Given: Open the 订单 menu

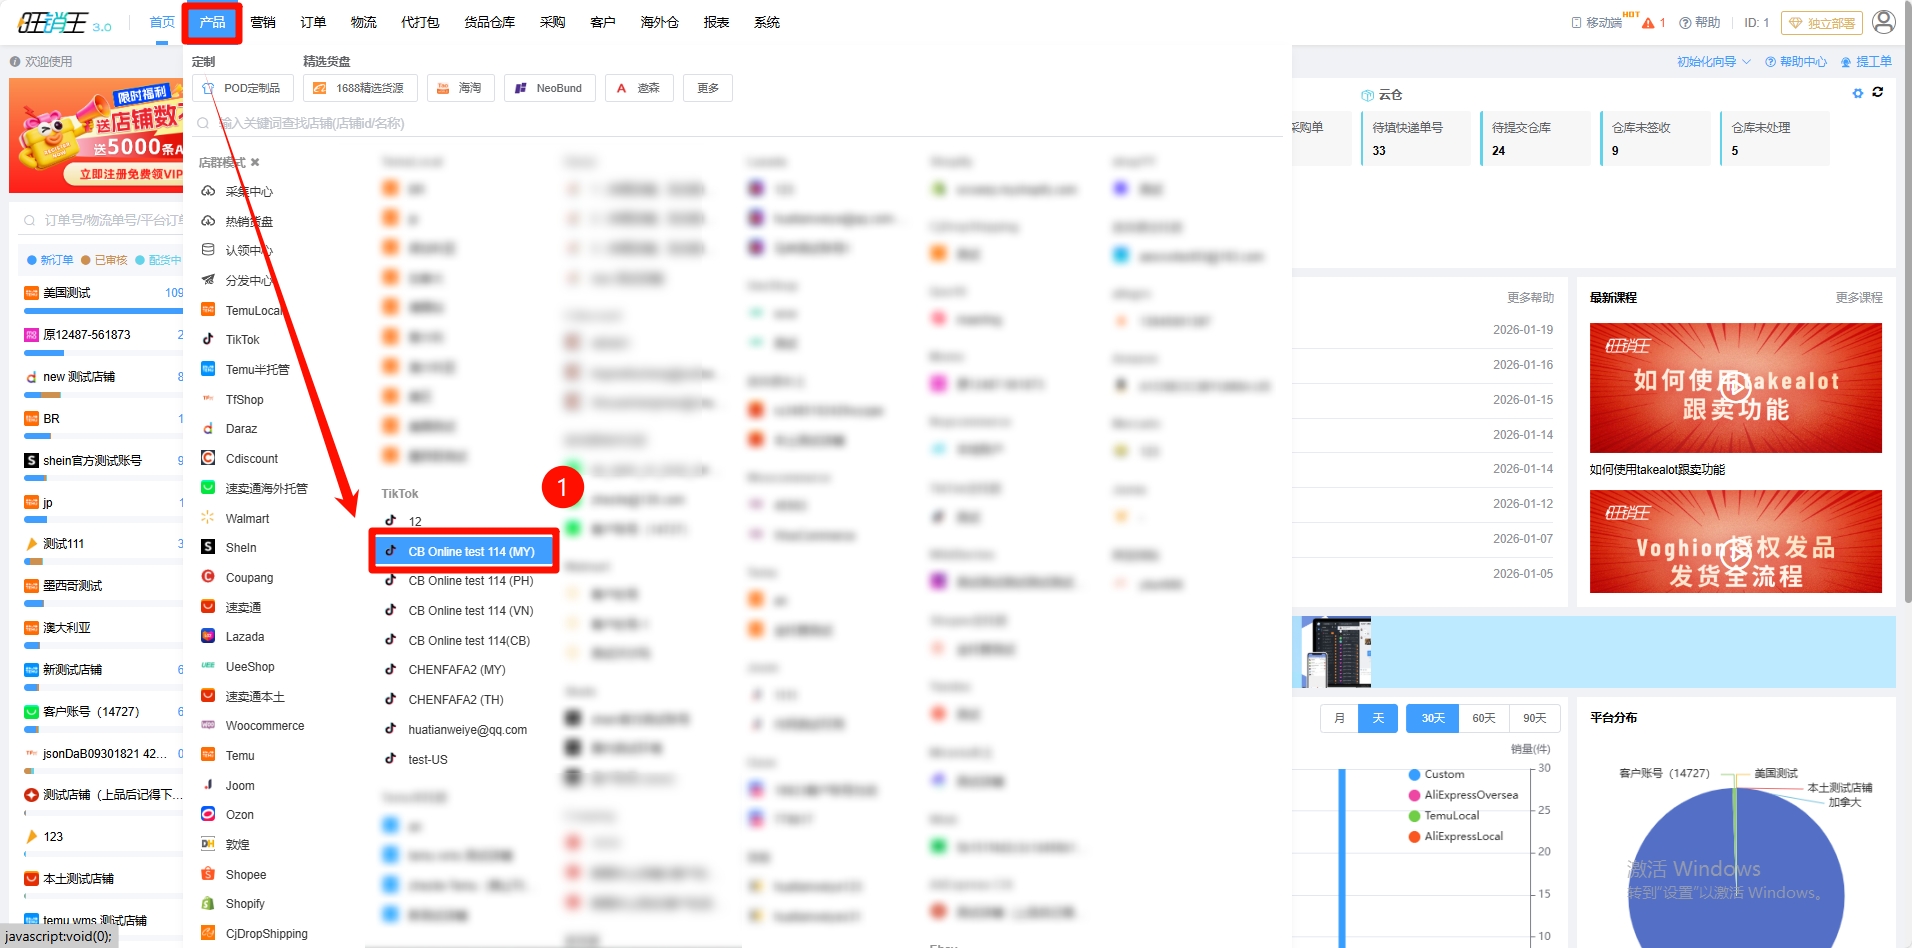Looking at the screenshot, I should click(313, 22).
